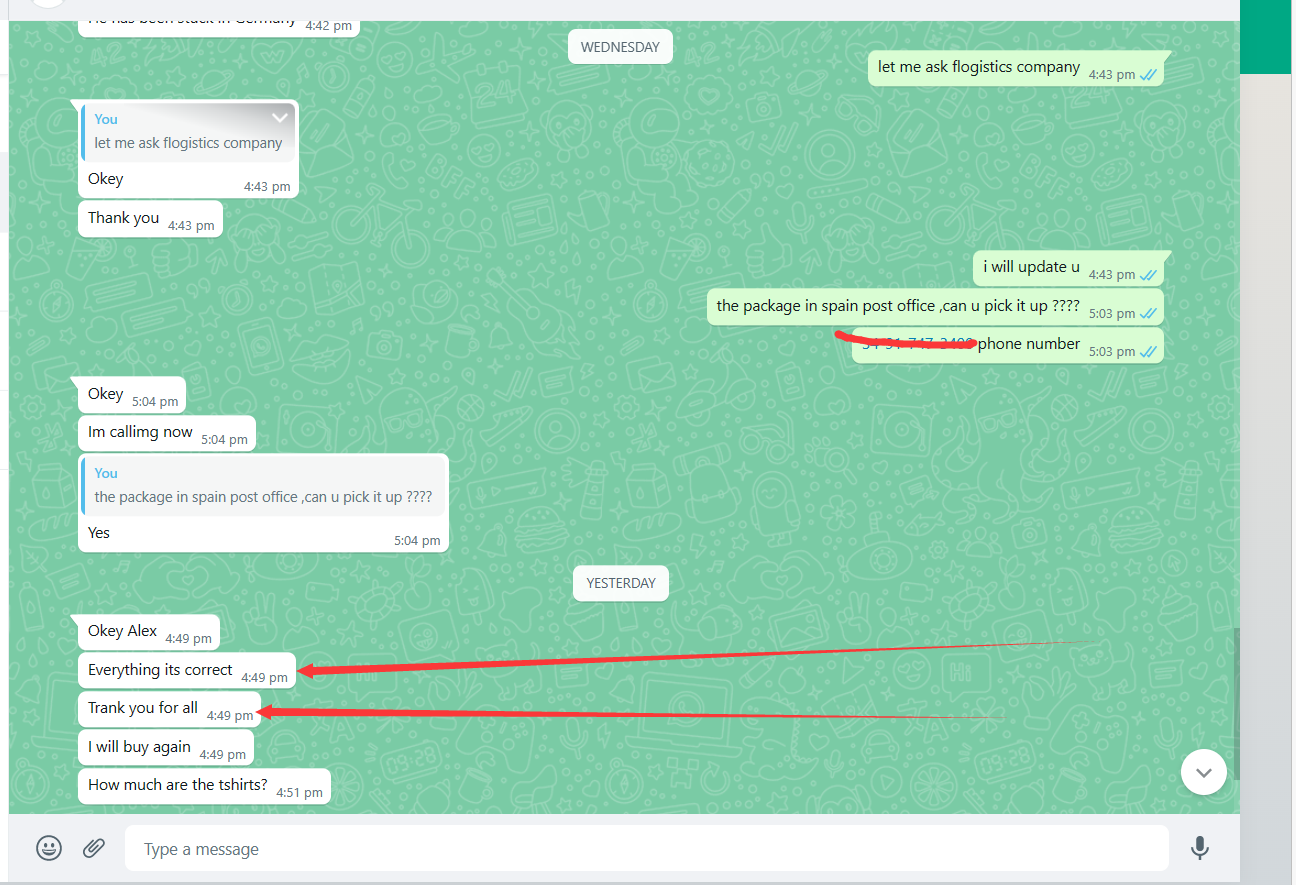Select the "Im callimg now" message
This screenshot has height=885, width=1296.
coord(141,432)
